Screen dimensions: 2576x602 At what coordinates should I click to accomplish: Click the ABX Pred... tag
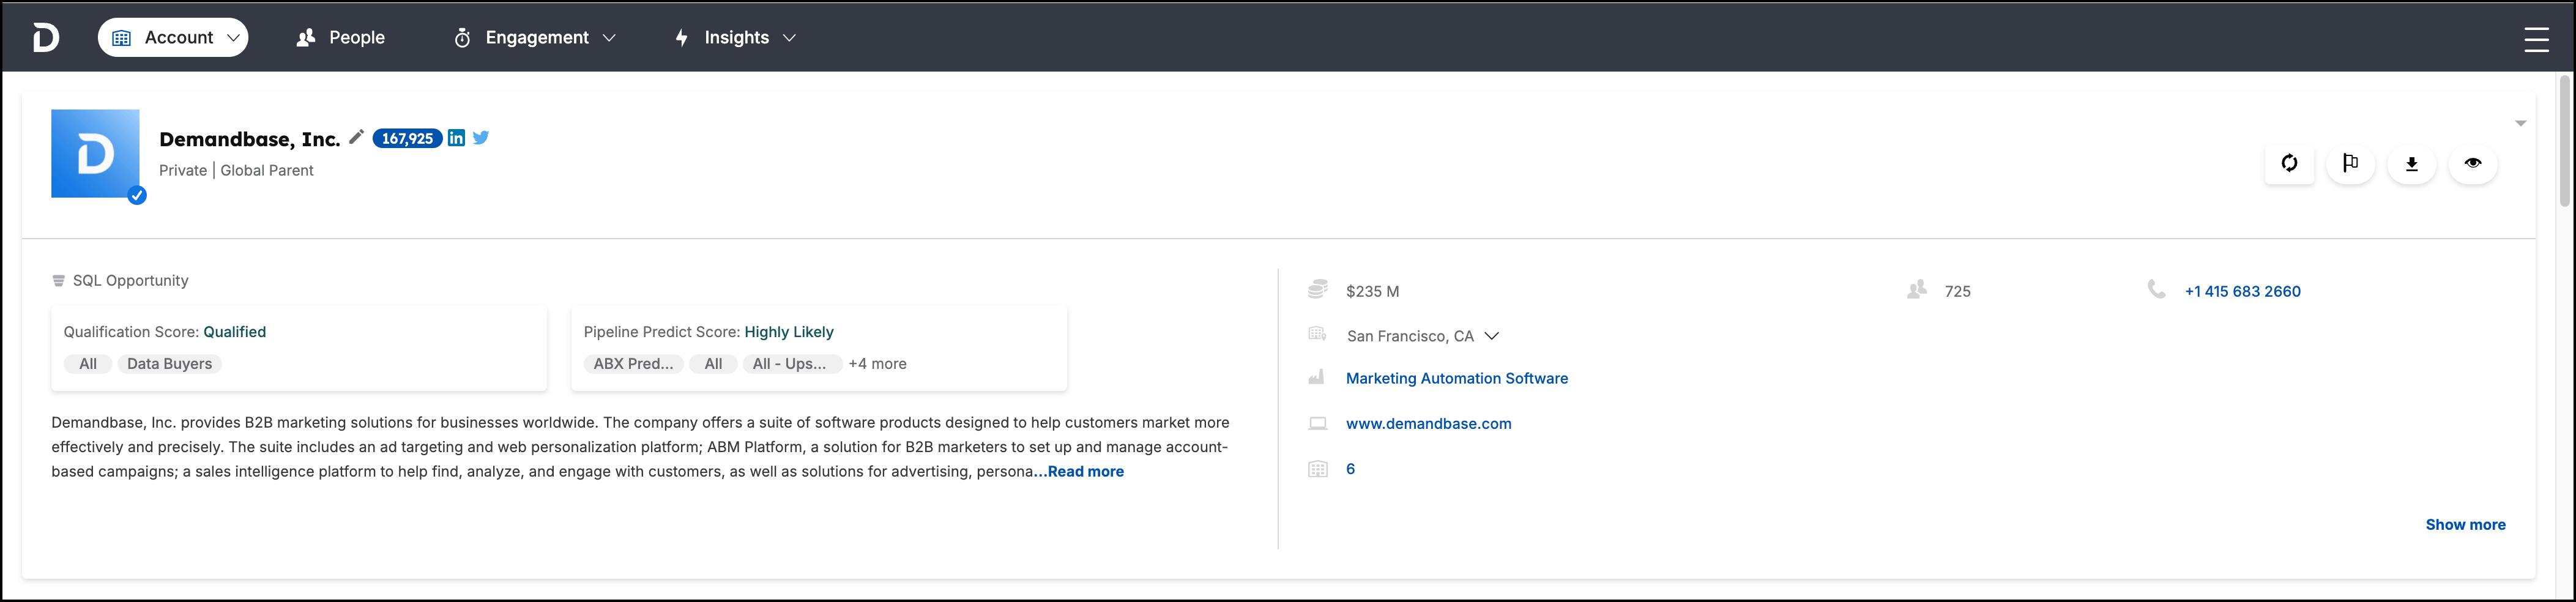[x=633, y=364]
